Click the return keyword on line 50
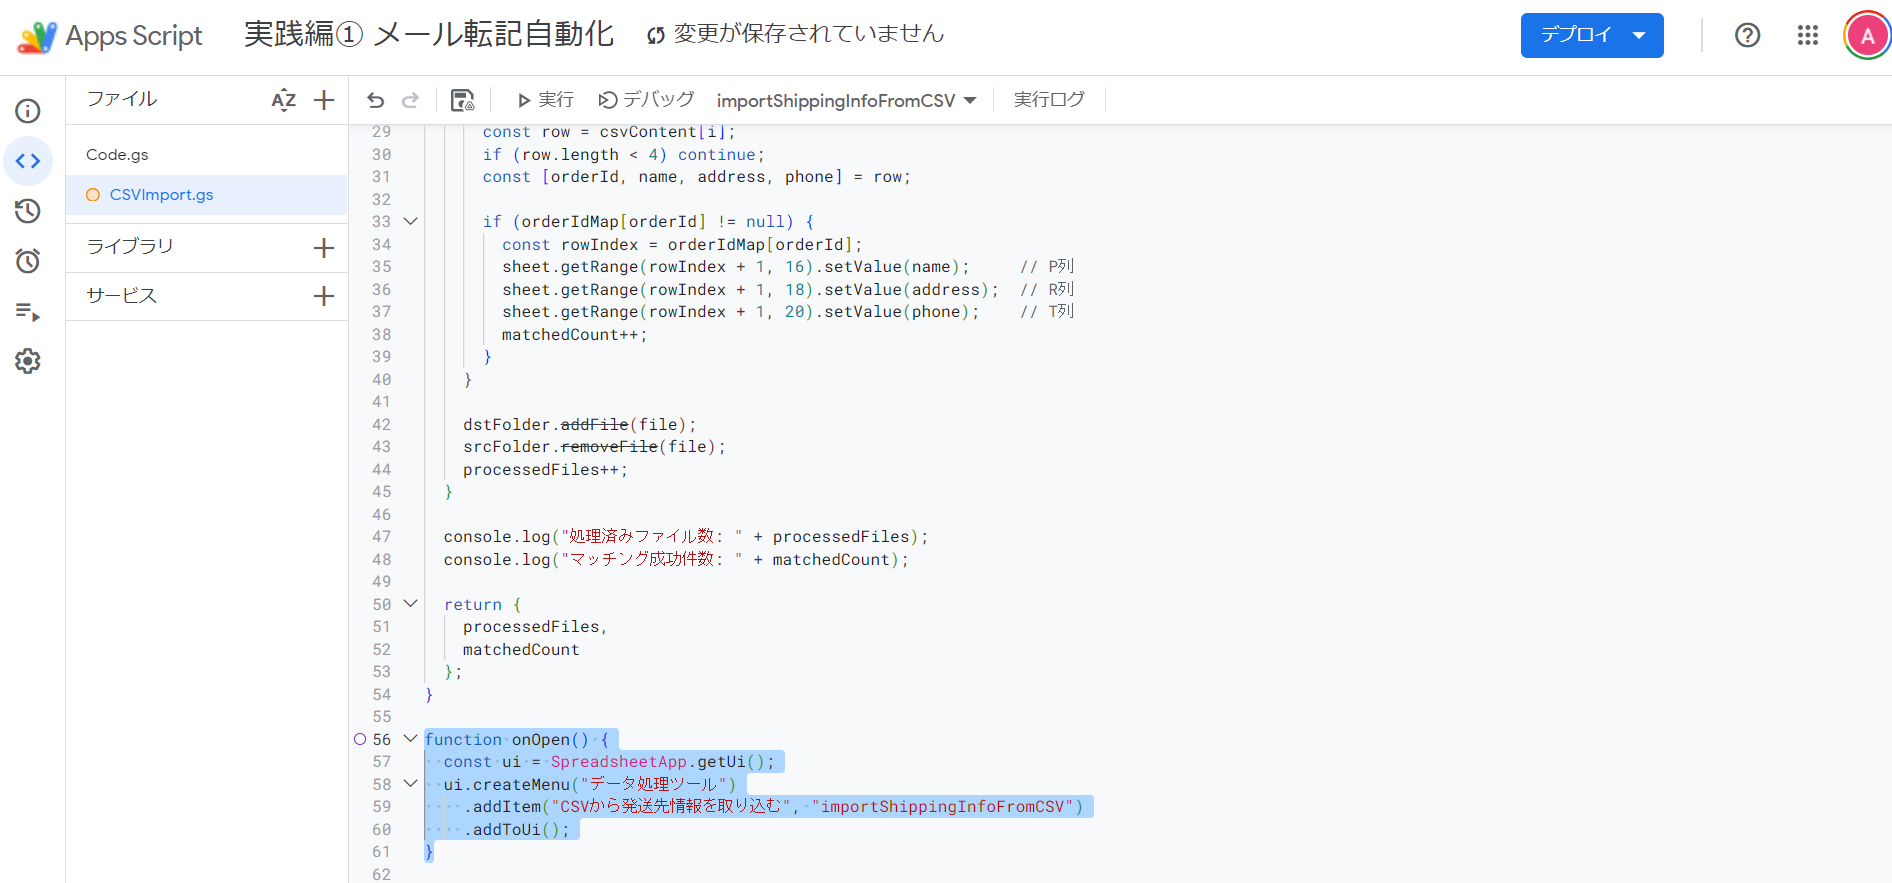 [473, 605]
